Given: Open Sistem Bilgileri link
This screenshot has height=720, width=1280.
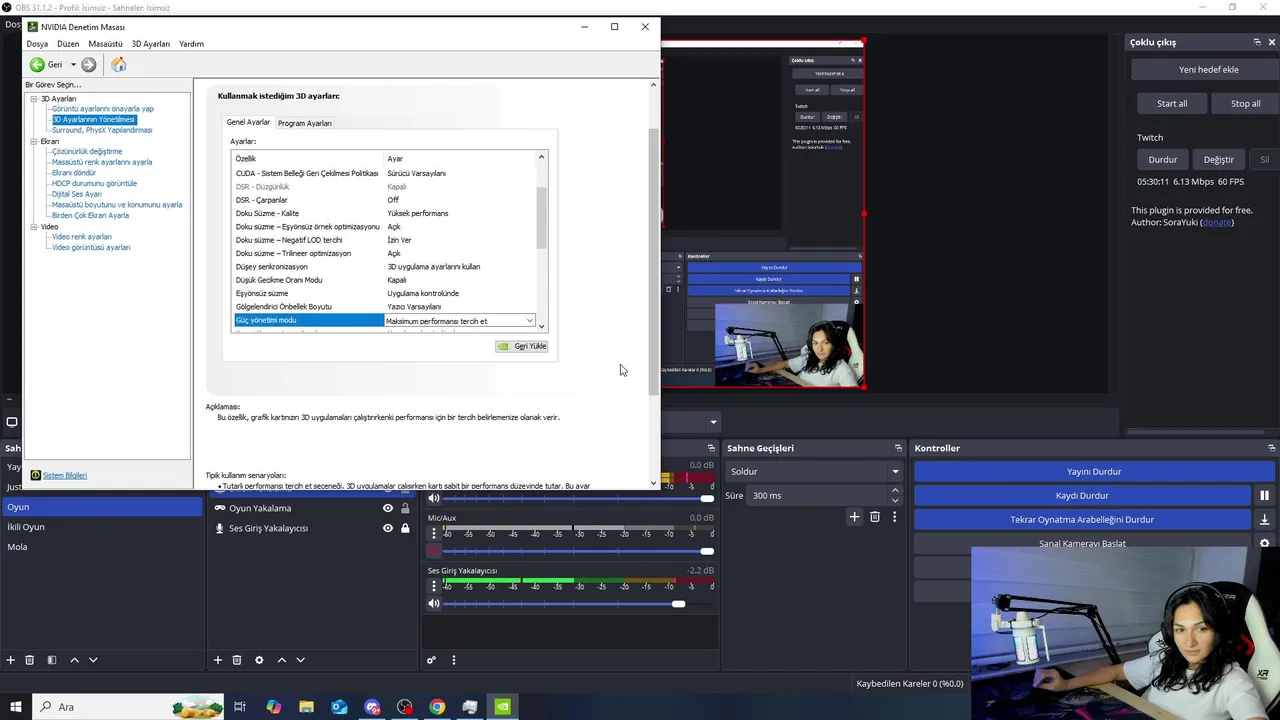Looking at the screenshot, I should coord(65,475).
